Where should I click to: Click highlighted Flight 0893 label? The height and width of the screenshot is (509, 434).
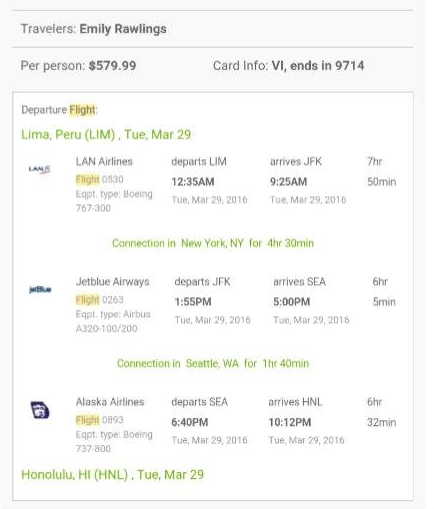pyautogui.click(x=99, y=420)
